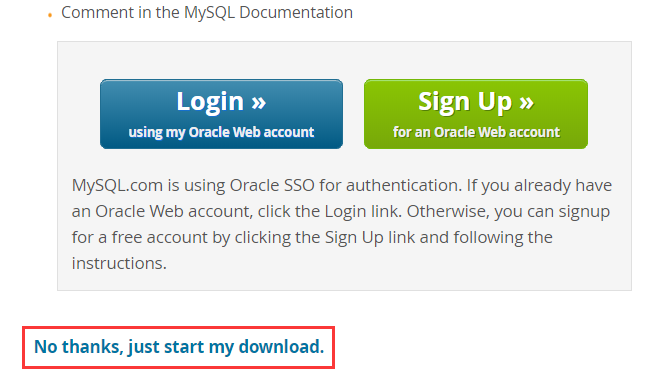
Task: Click the blue Login button
Action: [221, 114]
